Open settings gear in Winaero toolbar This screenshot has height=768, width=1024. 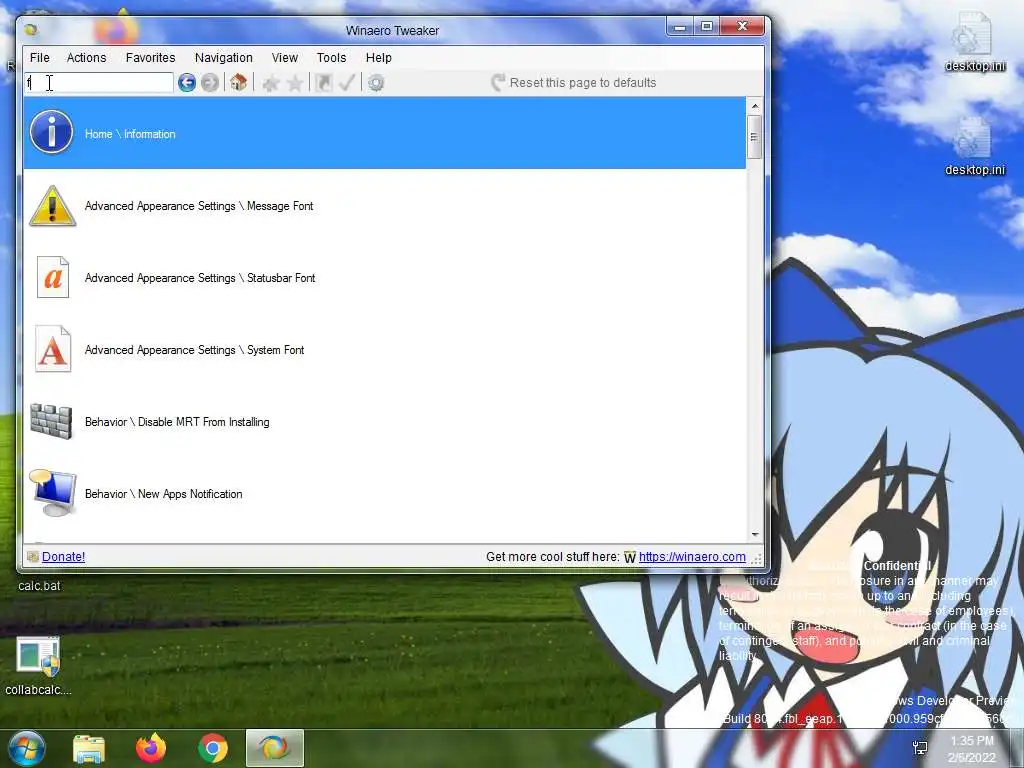click(x=376, y=83)
